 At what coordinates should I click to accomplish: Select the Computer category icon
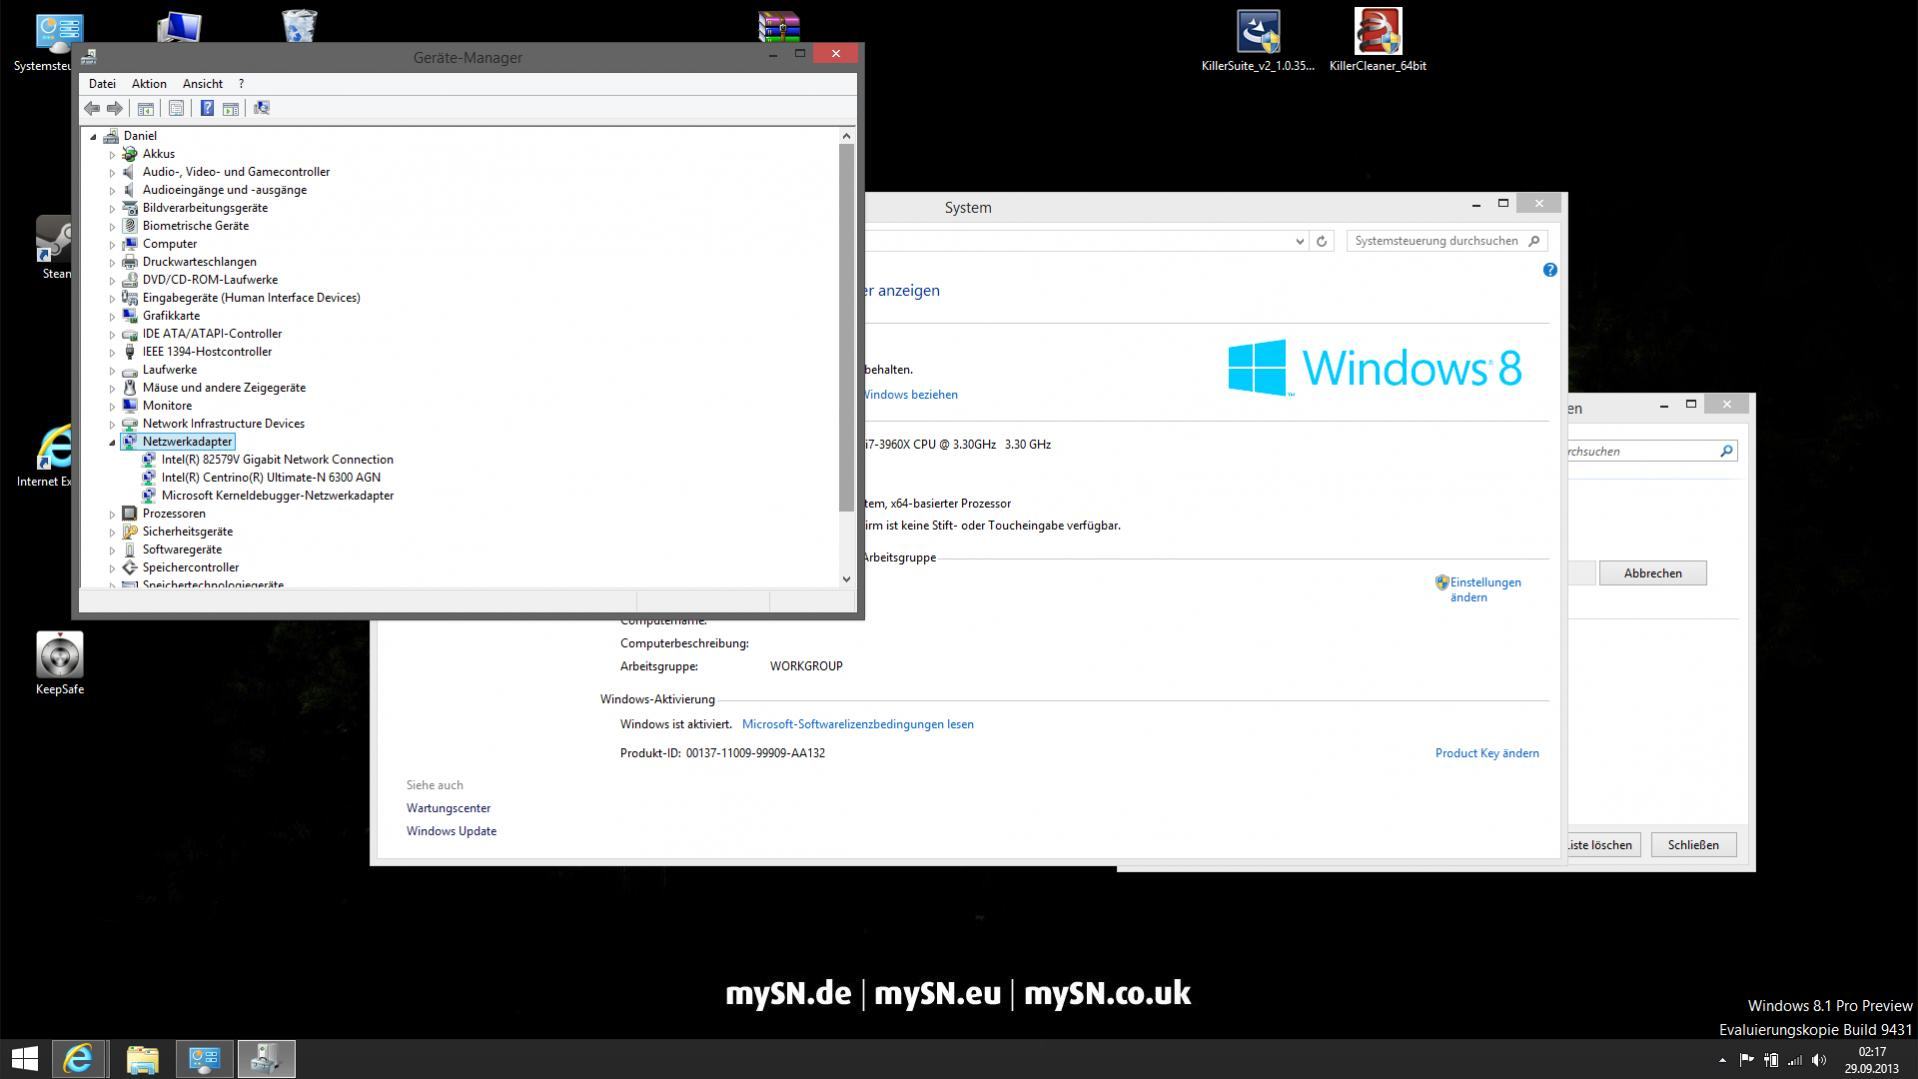click(130, 244)
